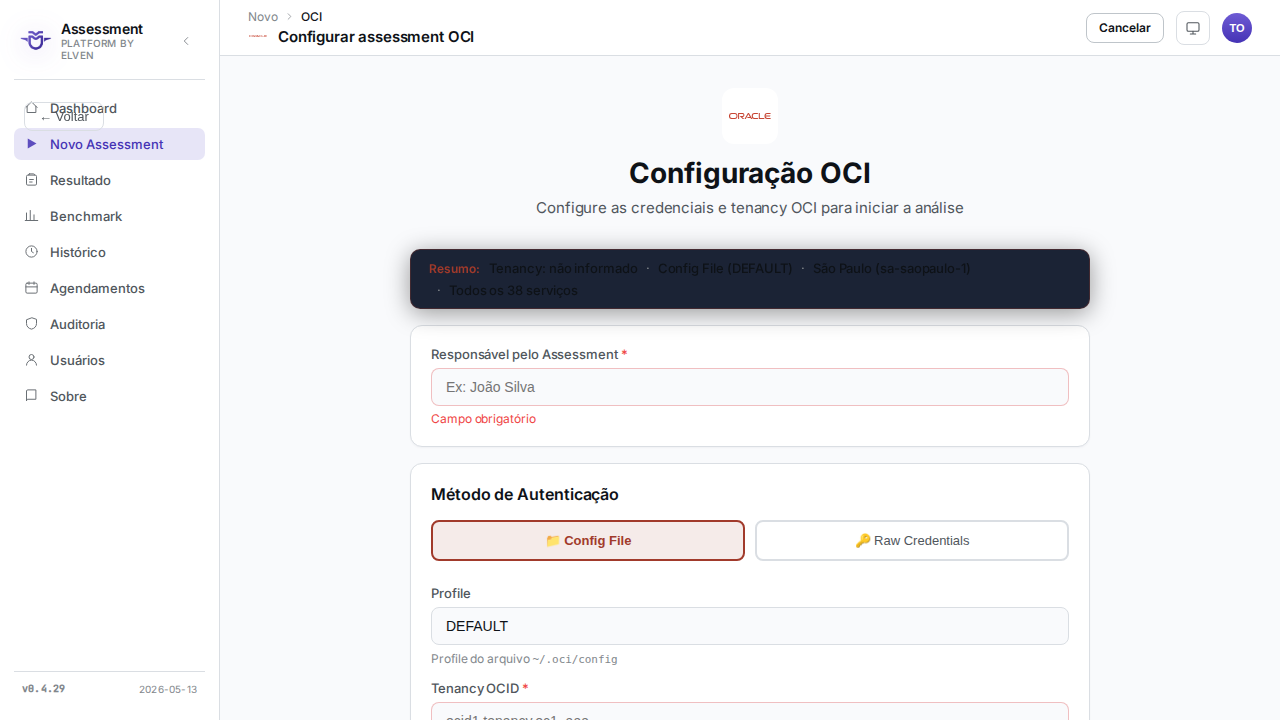Click the version v8.4.29 label
Screen dimensions: 1280x720
[44, 689]
